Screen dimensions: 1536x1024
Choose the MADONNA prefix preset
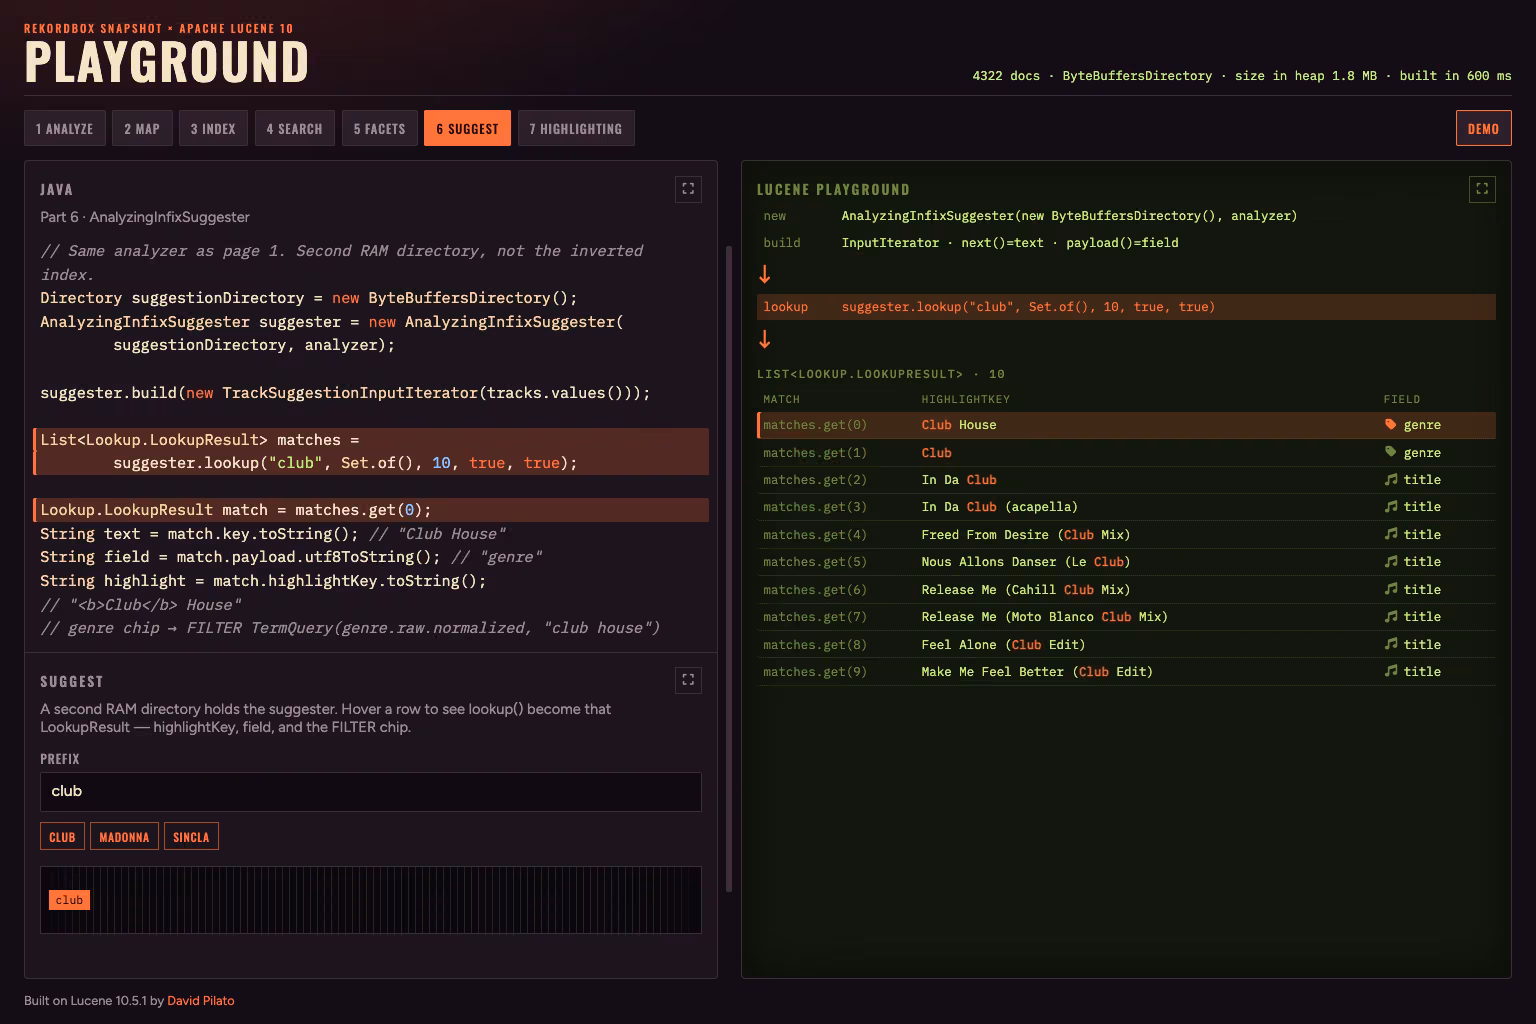pyautogui.click(x=124, y=837)
